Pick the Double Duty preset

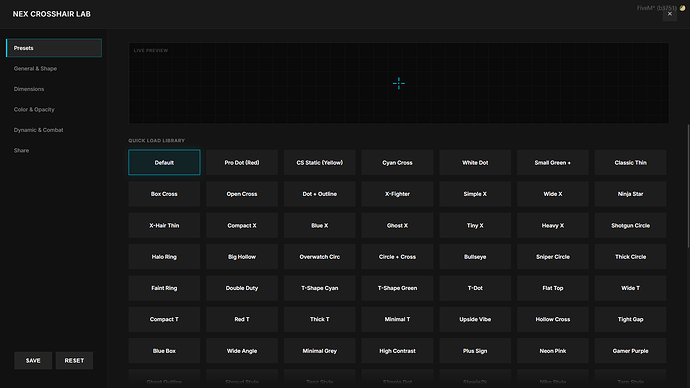point(242,288)
